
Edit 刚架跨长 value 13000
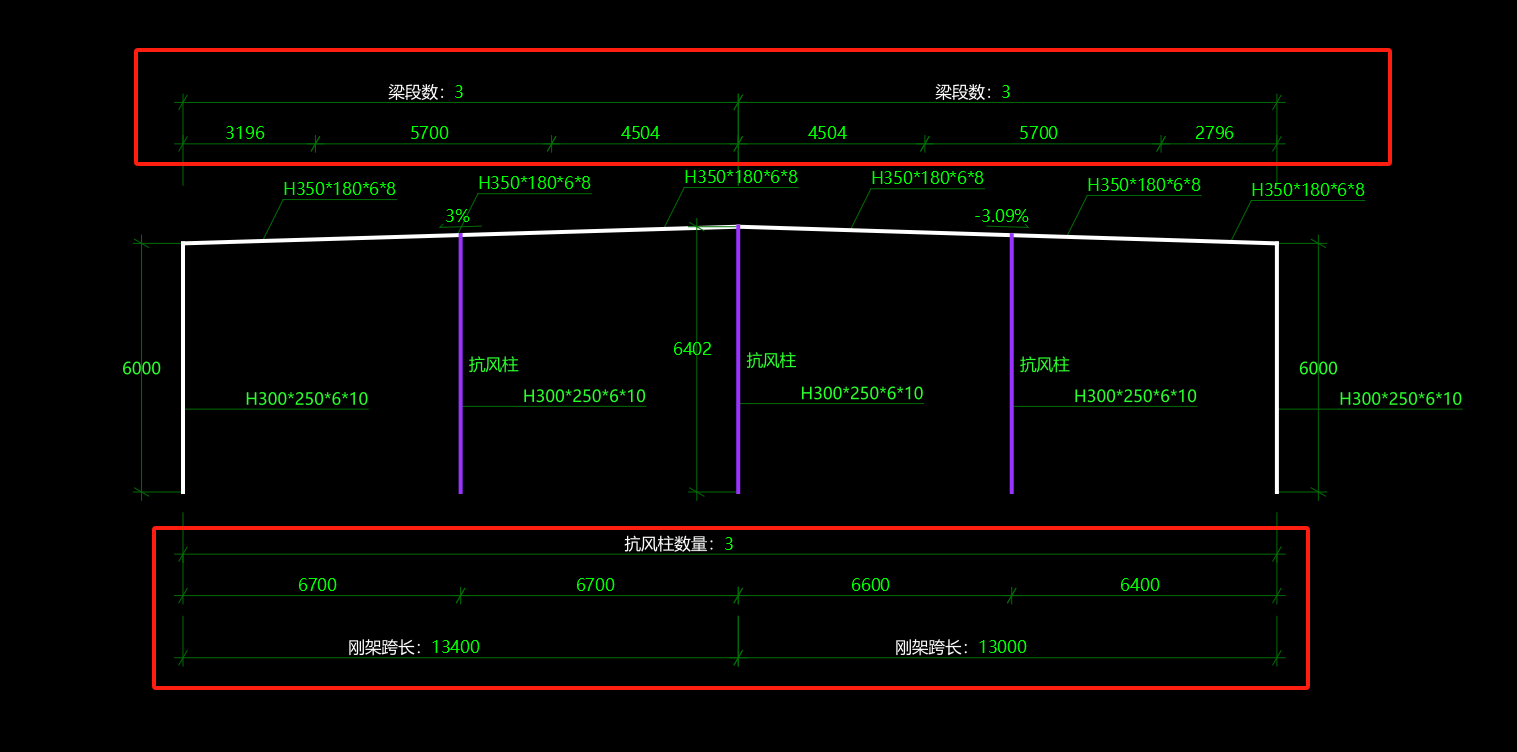1002,647
